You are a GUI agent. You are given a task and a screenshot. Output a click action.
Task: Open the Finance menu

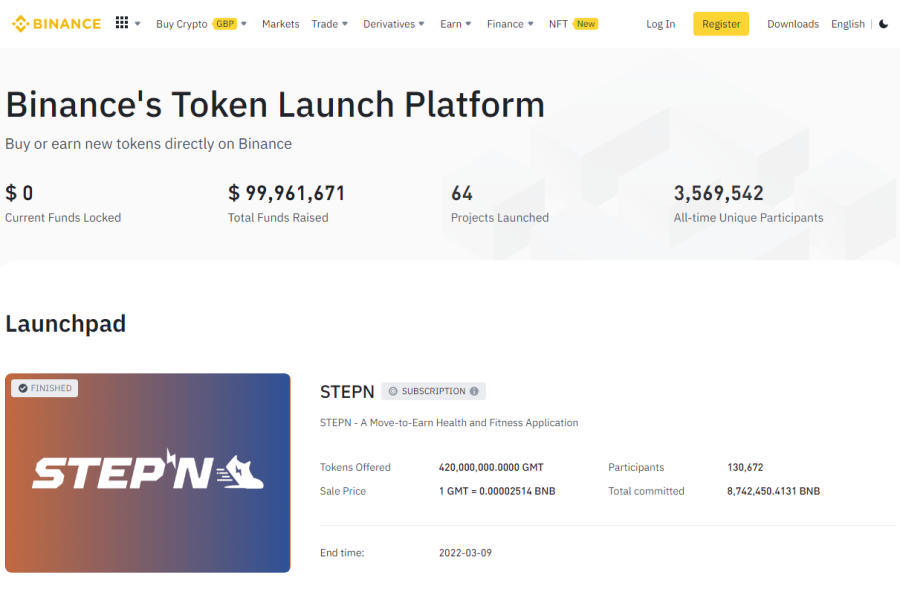click(505, 24)
